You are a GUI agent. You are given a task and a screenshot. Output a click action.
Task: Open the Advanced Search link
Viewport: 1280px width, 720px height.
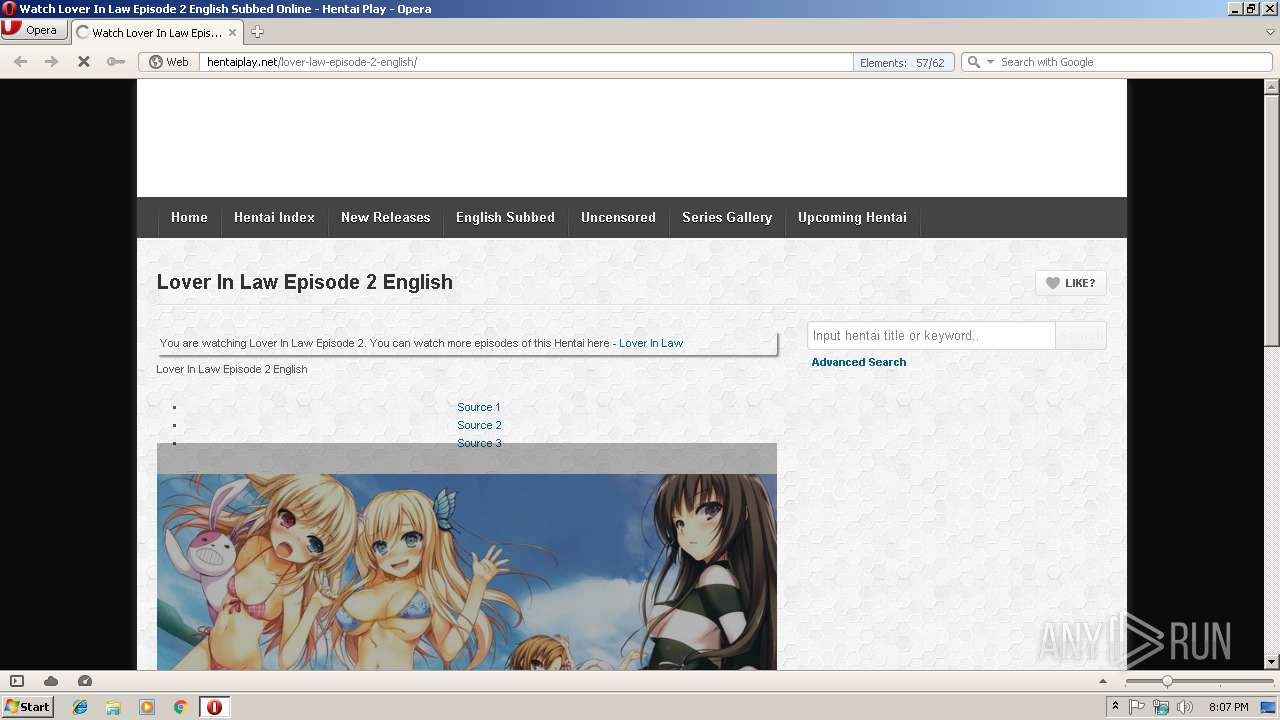point(859,362)
